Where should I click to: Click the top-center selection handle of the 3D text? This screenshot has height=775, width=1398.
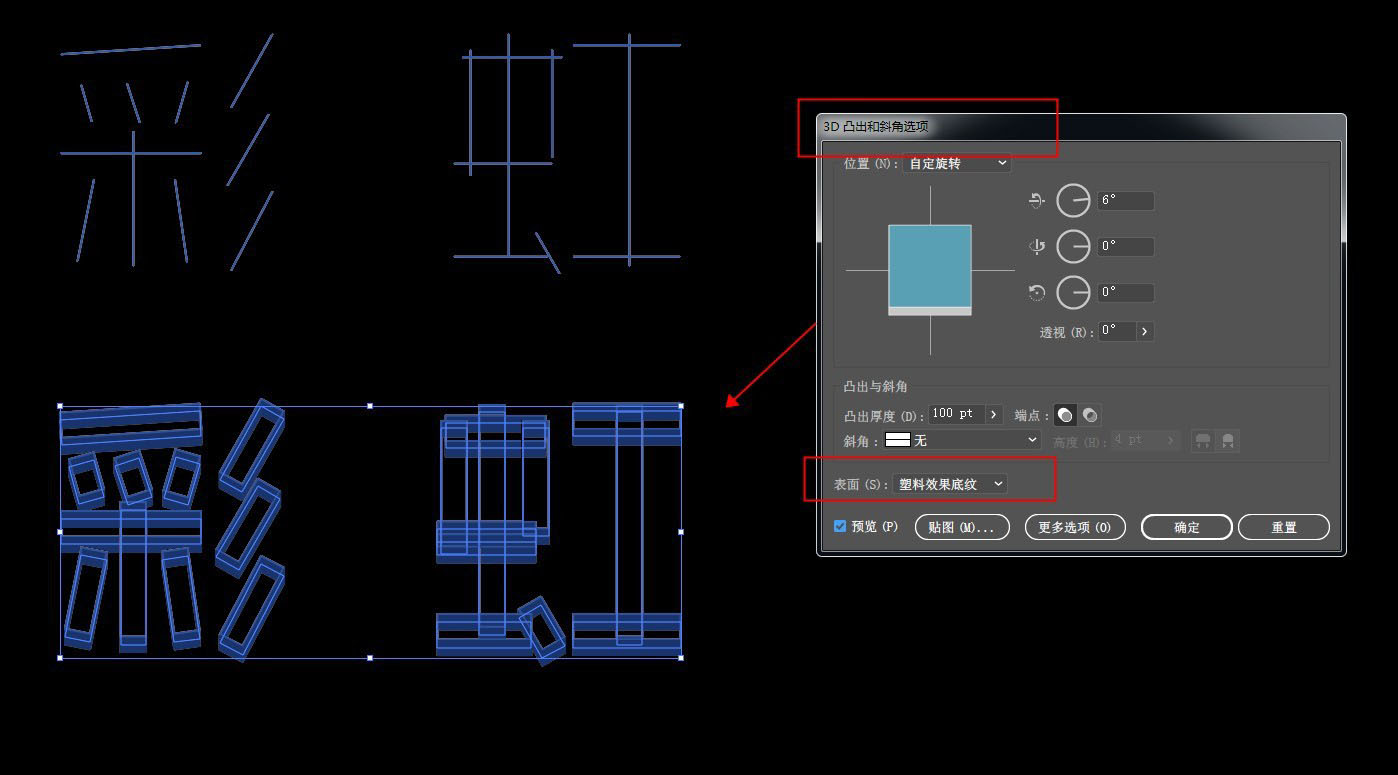tap(370, 406)
